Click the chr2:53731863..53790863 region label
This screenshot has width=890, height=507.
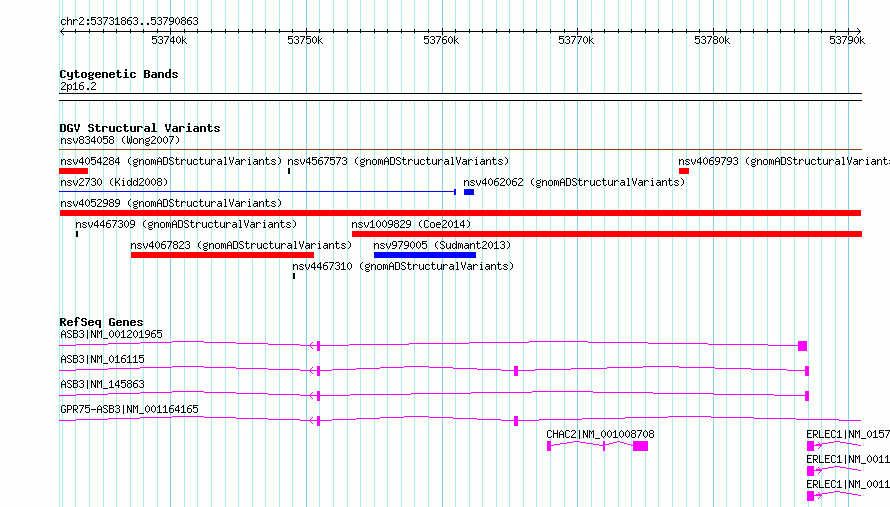129,22
